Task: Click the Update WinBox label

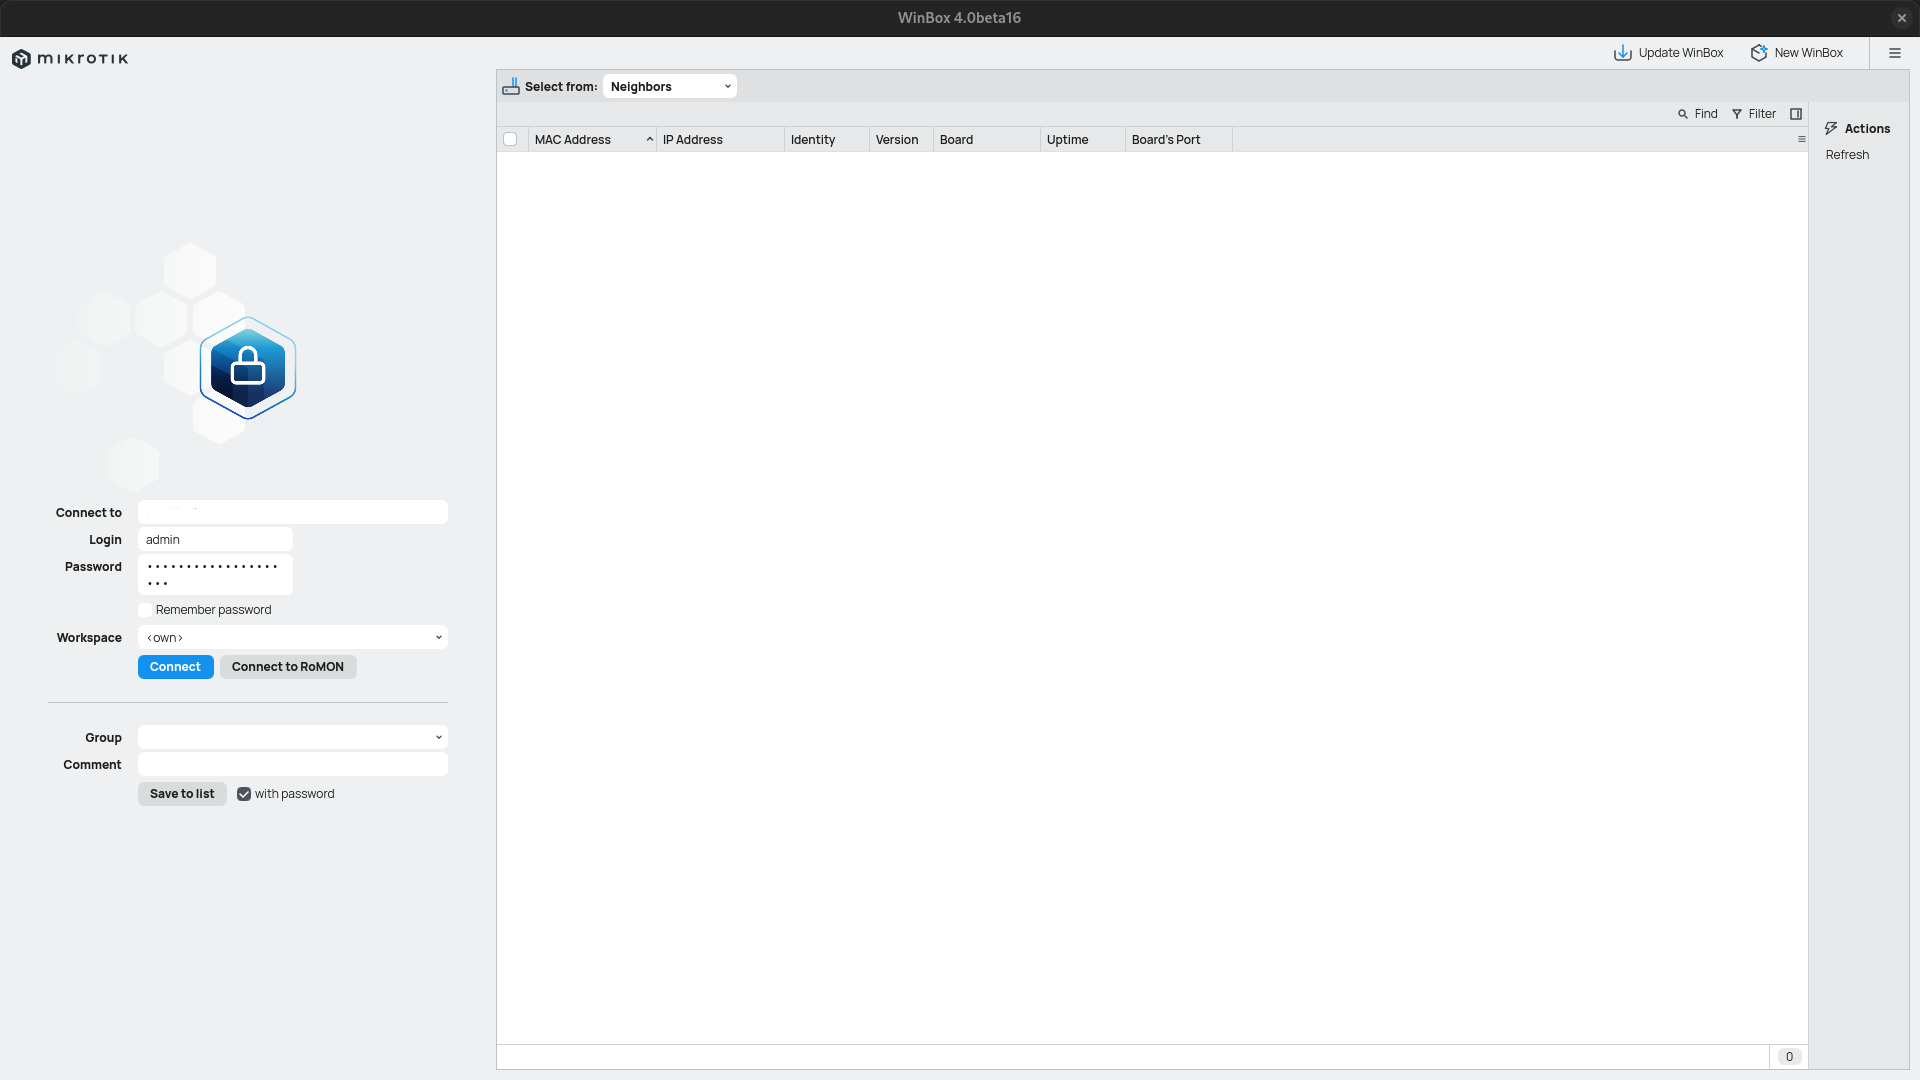Action: click(x=1681, y=53)
